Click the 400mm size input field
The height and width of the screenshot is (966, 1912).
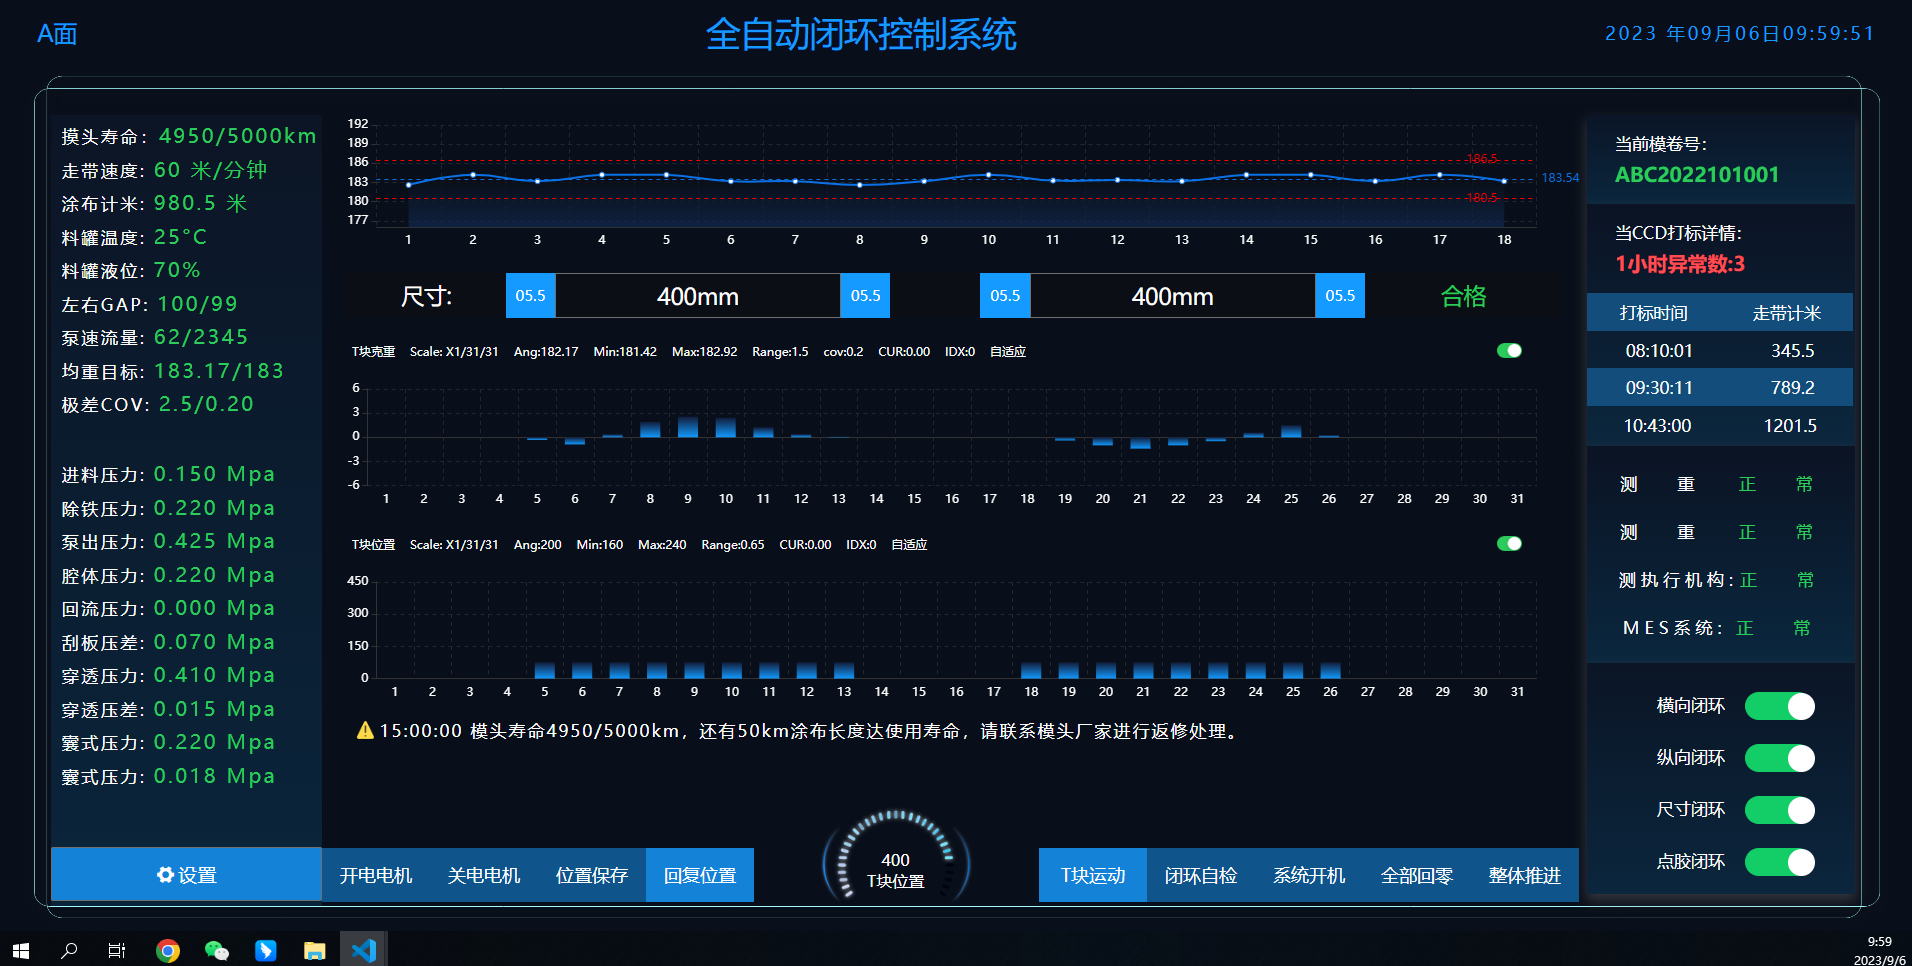(698, 295)
